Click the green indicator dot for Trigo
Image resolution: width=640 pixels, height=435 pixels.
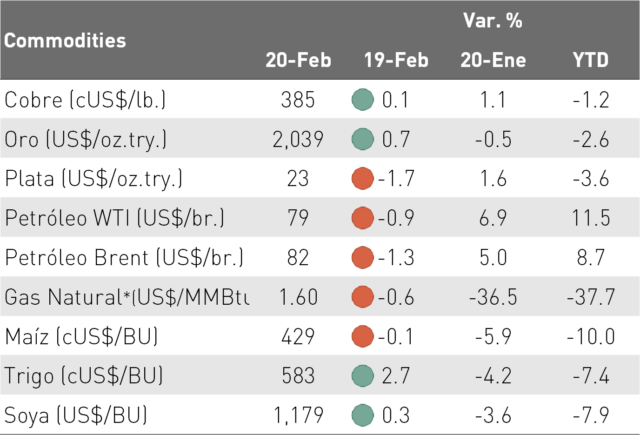pos(362,376)
